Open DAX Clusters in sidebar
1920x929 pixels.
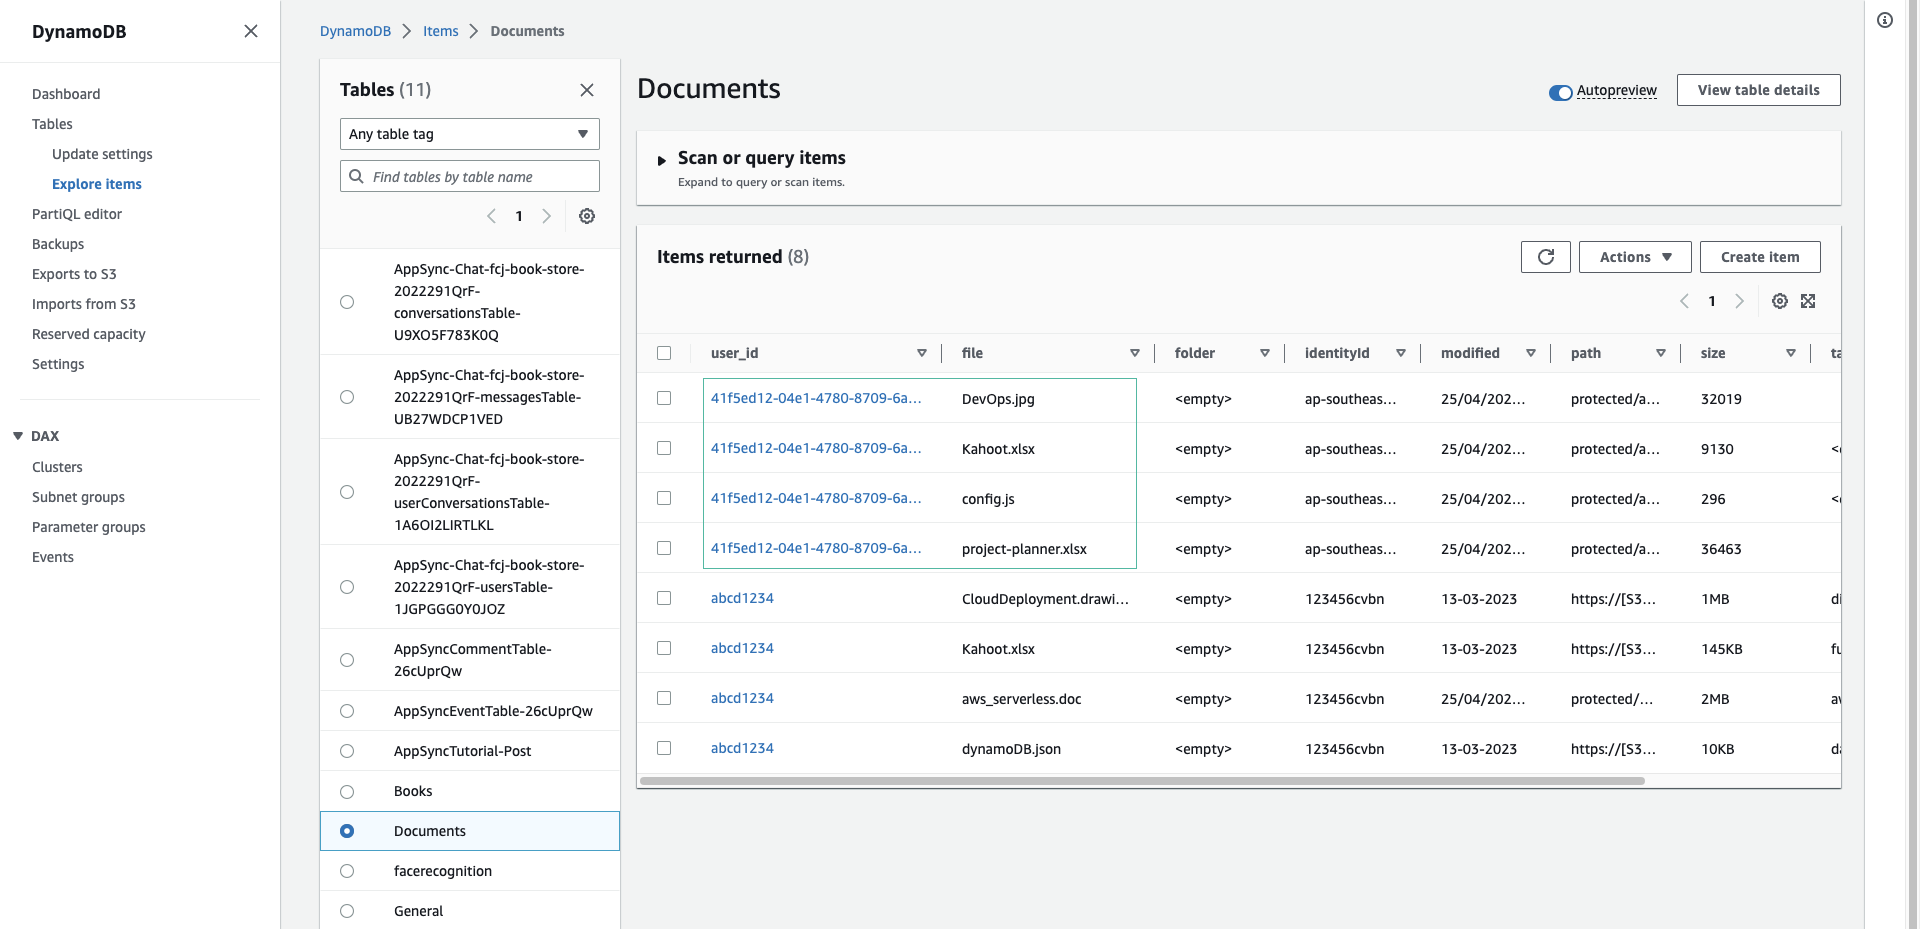57,467
